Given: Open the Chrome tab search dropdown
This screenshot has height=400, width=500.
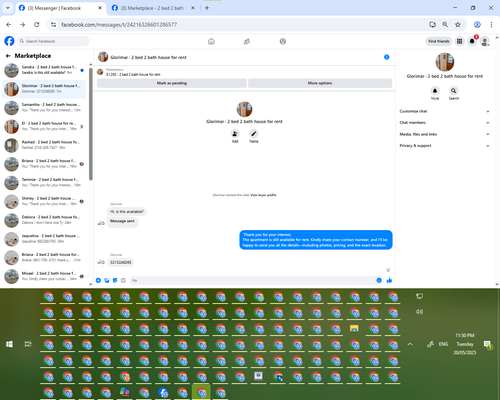Looking at the screenshot, I should (8, 8).
